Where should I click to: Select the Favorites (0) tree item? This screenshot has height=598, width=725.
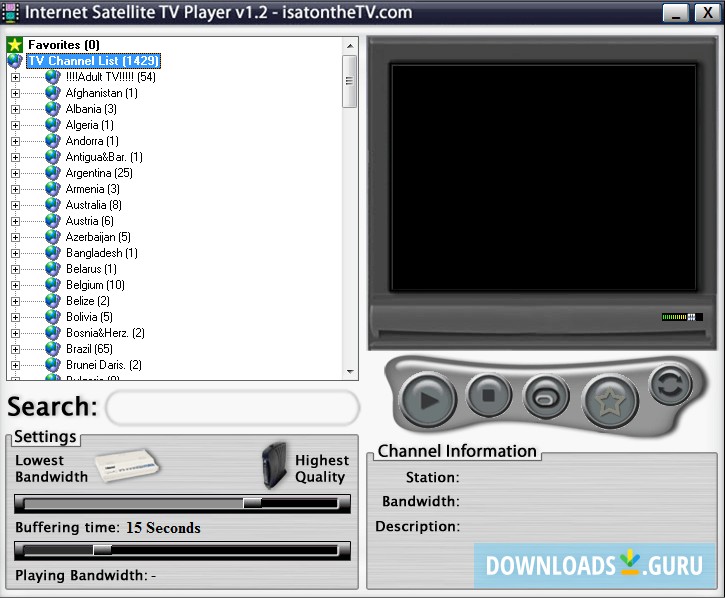[x=64, y=45]
